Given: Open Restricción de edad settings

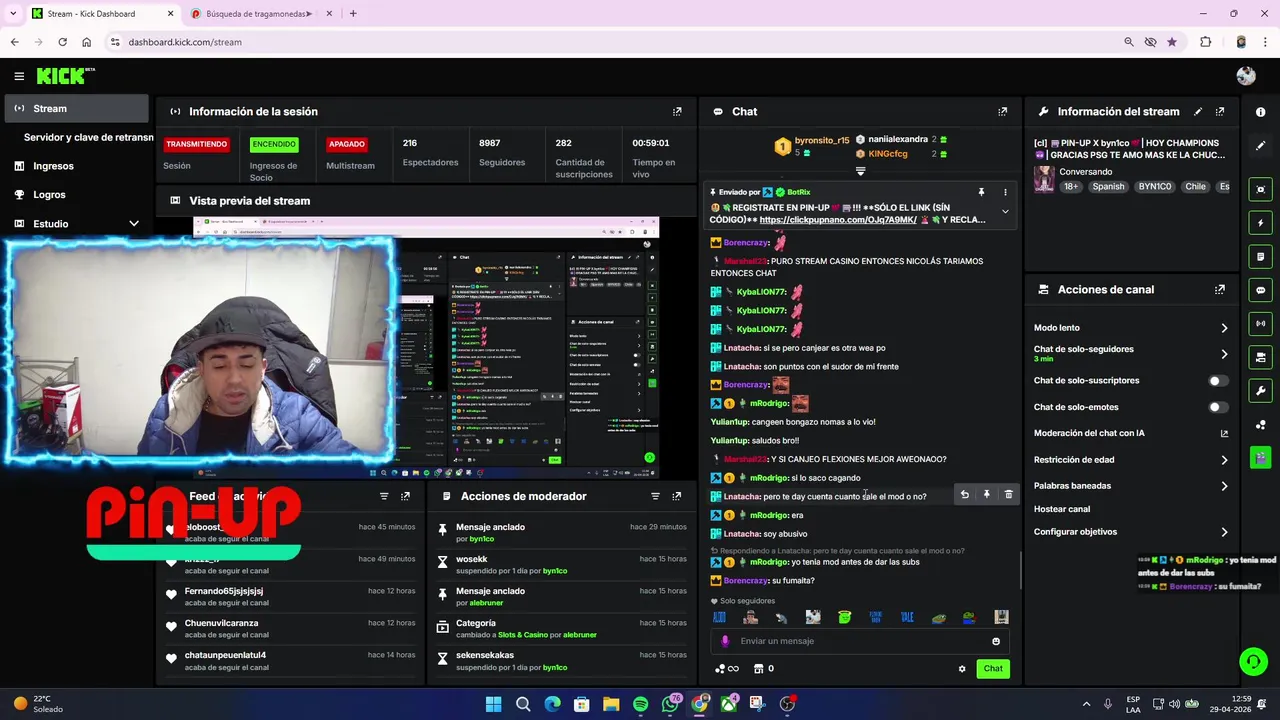Looking at the screenshot, I should tap(1131, 460).
